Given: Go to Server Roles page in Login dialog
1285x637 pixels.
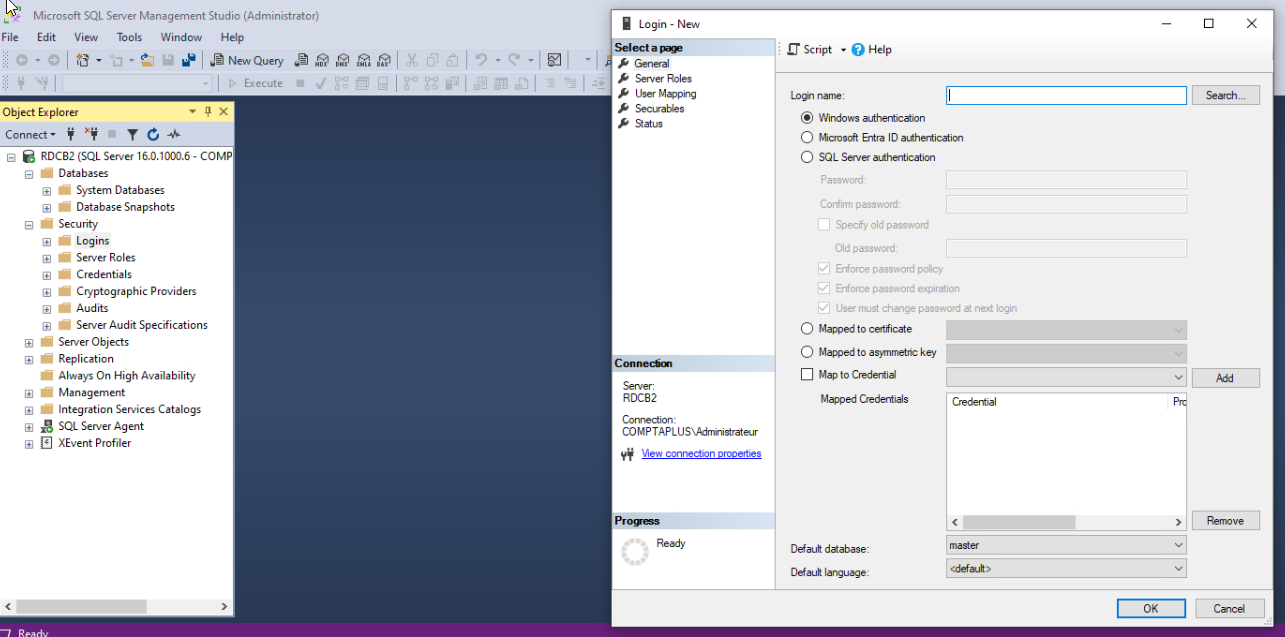Looking at the screenshot, I should coord(663,78).
